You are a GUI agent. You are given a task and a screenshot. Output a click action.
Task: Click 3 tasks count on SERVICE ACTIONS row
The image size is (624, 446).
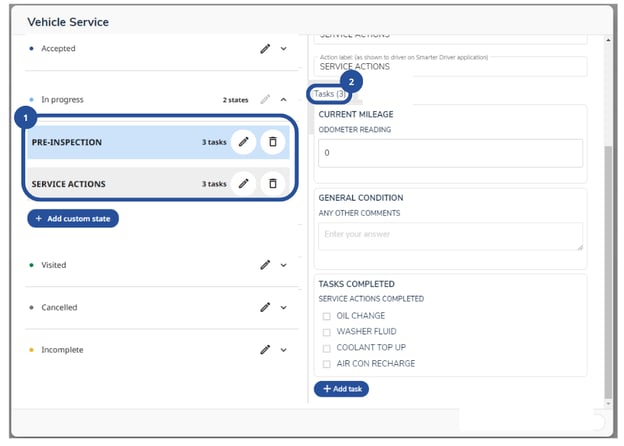(x=214, y=184)
